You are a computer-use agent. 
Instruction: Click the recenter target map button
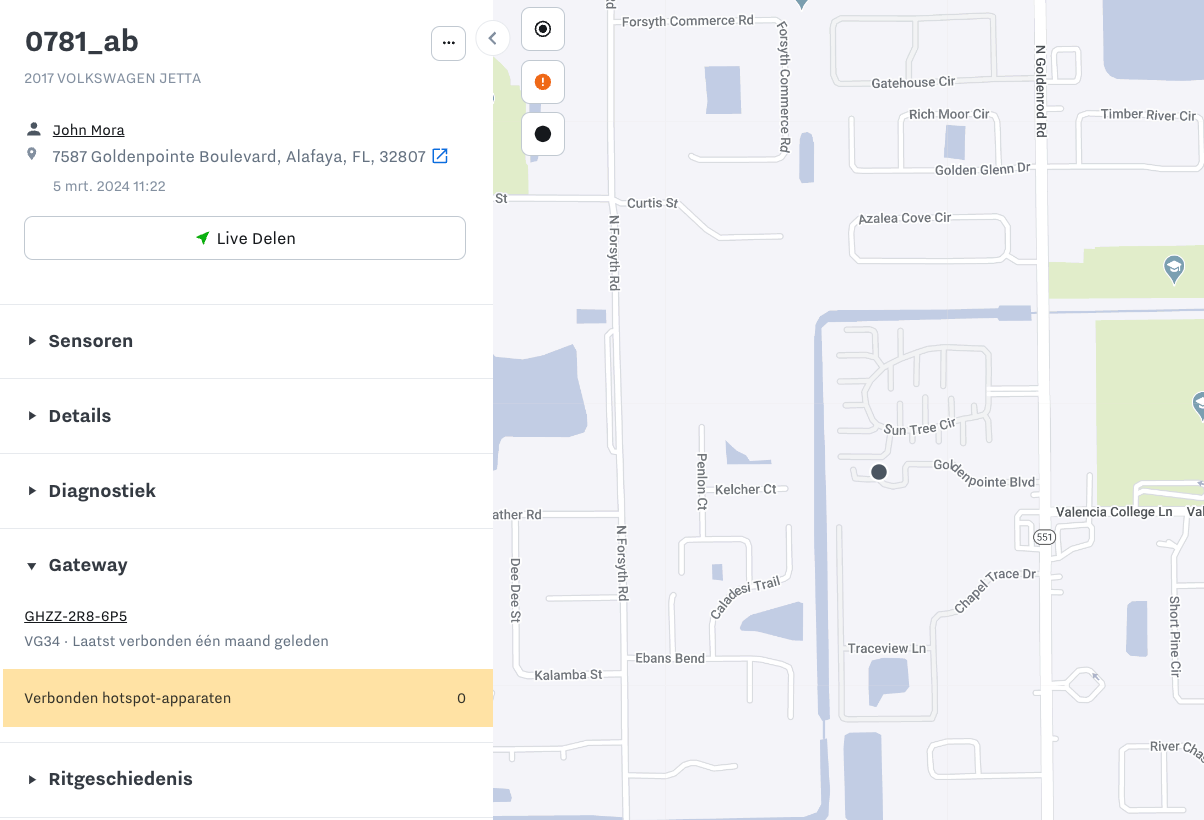[543, 29]
